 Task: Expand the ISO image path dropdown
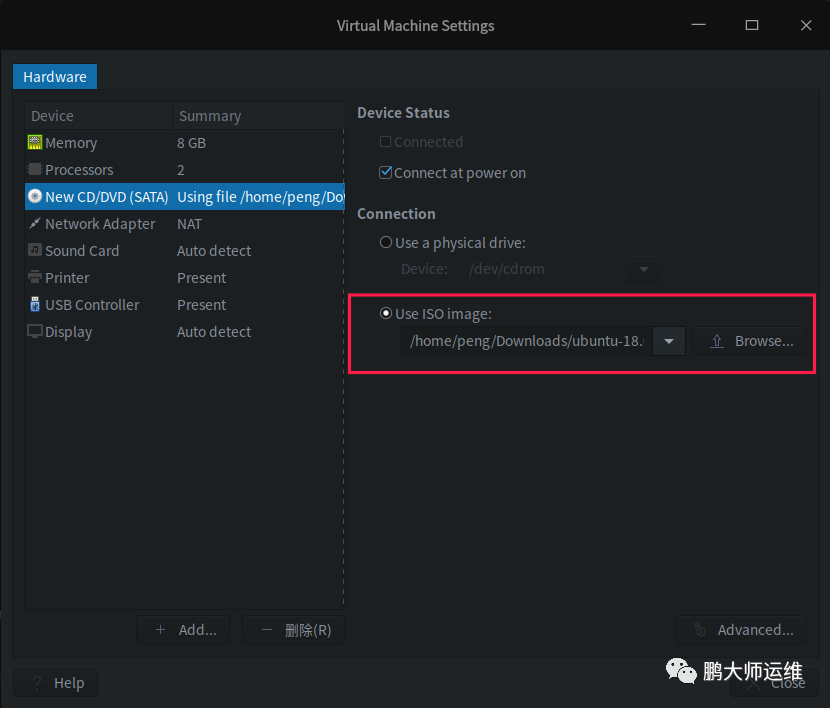[x=669, y=341]
